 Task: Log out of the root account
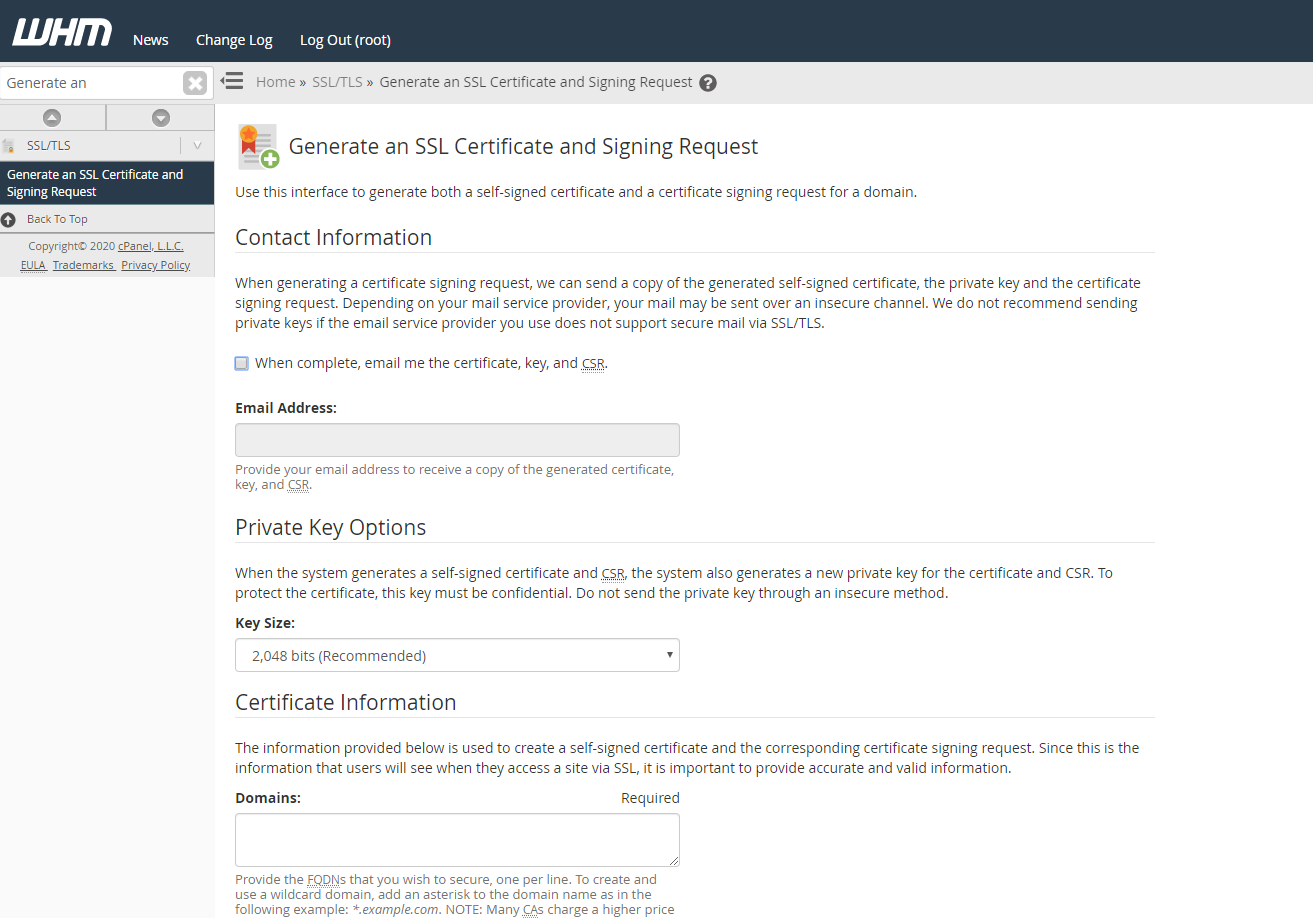pos(345,39)
